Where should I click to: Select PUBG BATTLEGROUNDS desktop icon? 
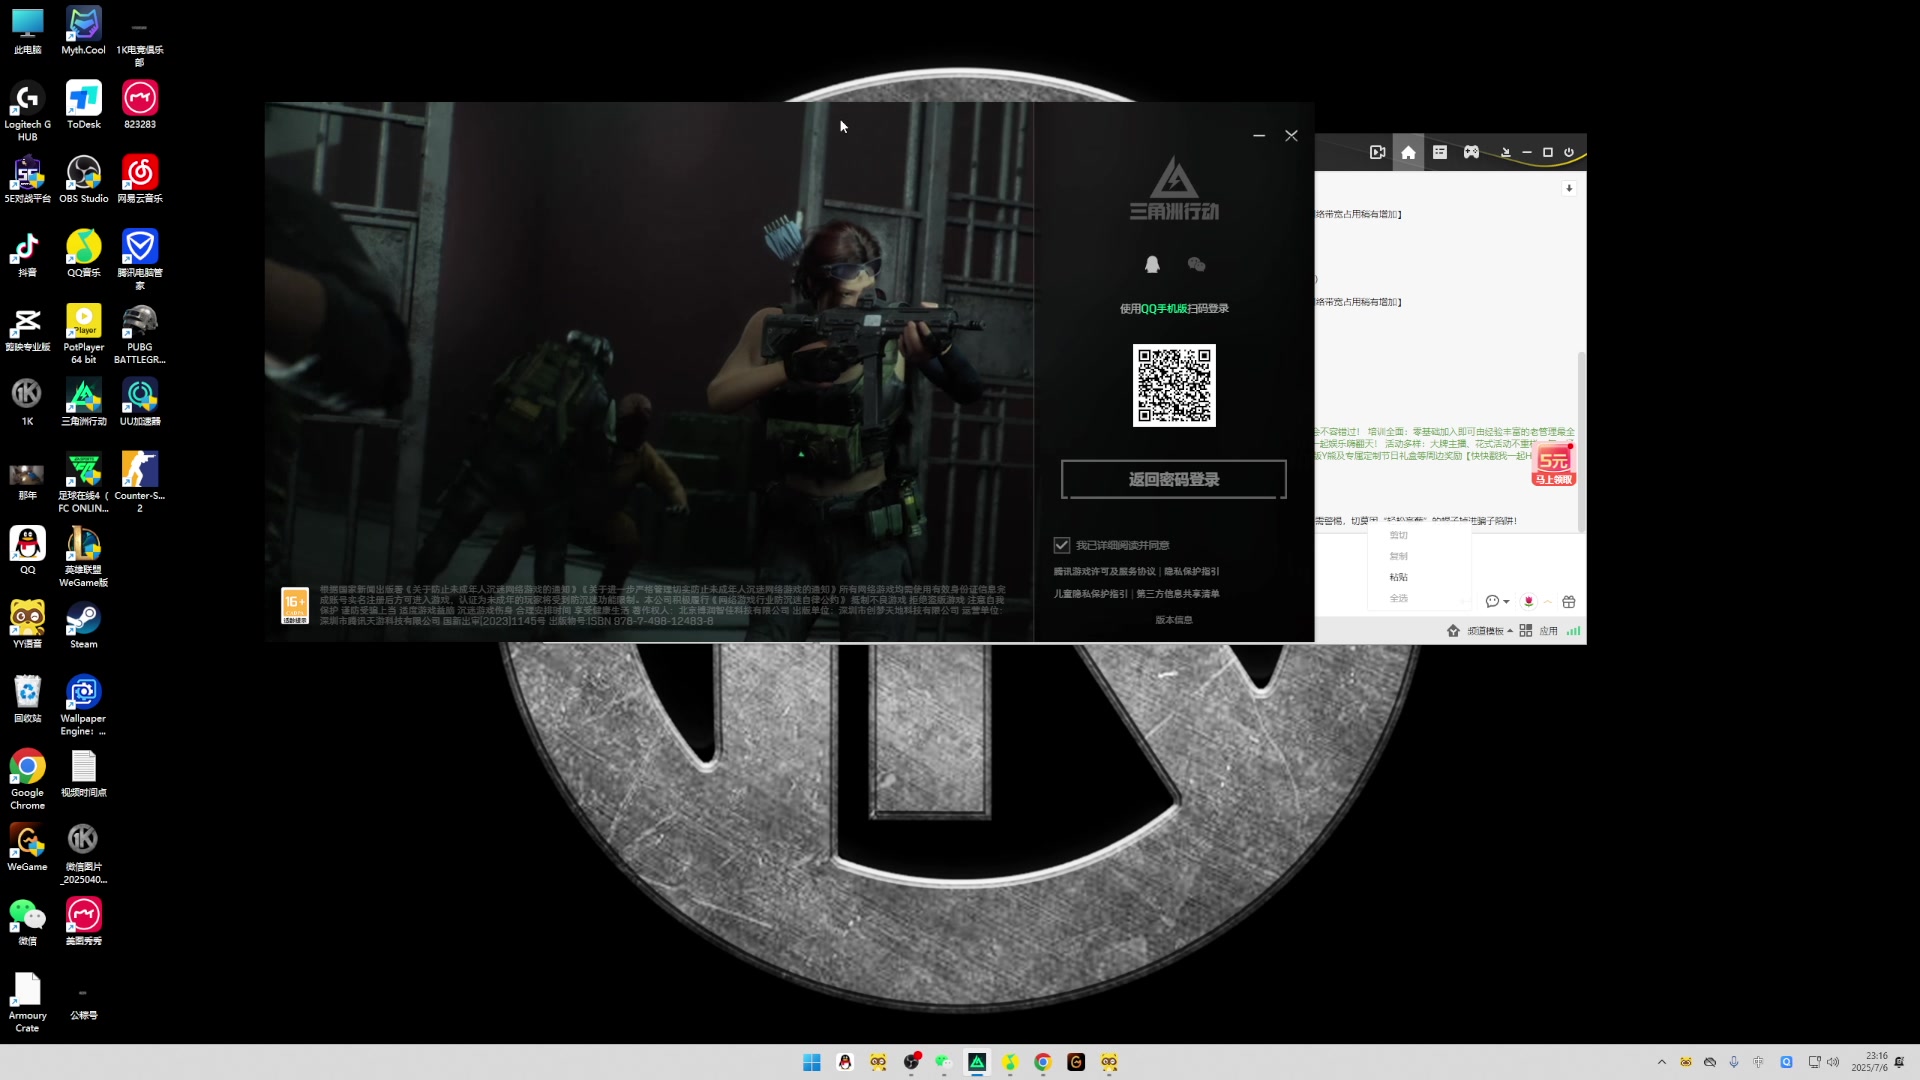140,333
